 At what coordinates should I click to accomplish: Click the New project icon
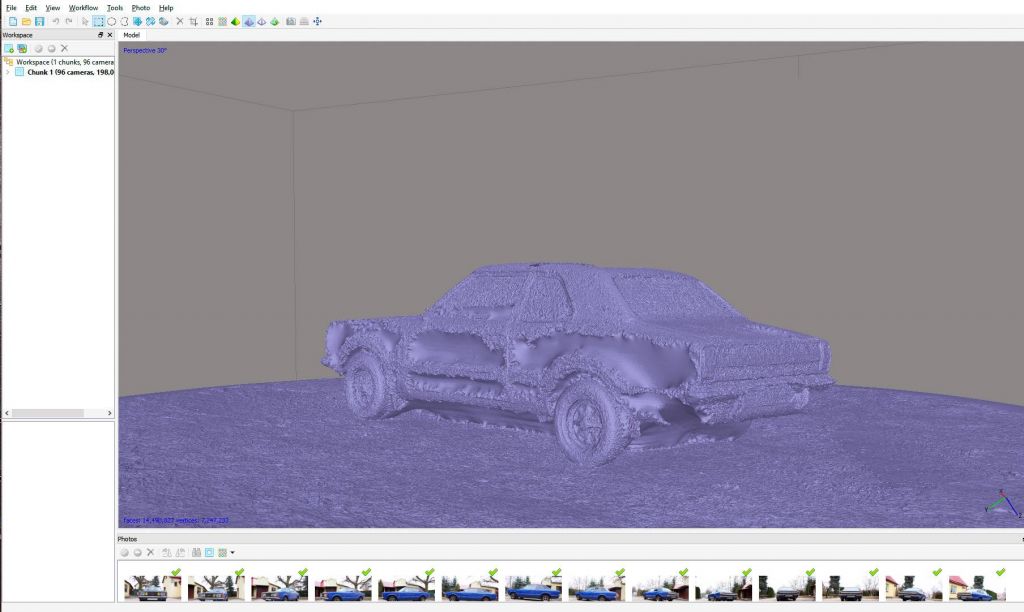pos(13,21)
